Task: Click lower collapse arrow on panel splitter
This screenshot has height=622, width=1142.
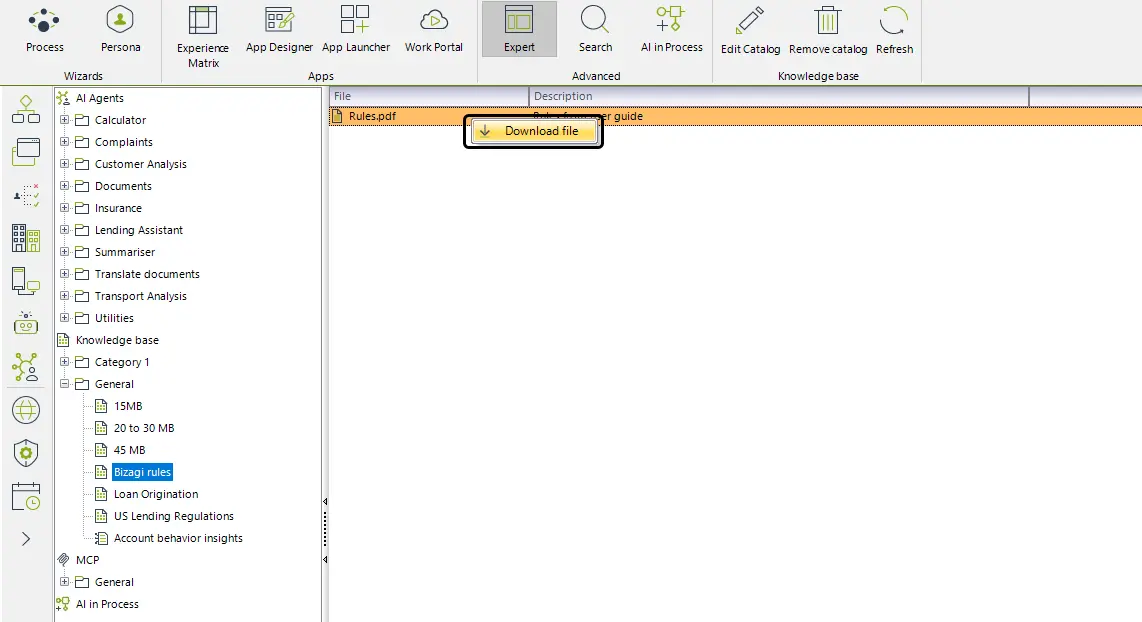Action: [325, 559]
